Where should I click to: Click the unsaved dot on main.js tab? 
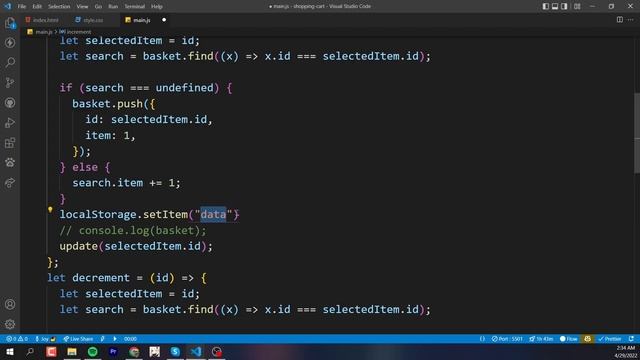coord(164,20)
